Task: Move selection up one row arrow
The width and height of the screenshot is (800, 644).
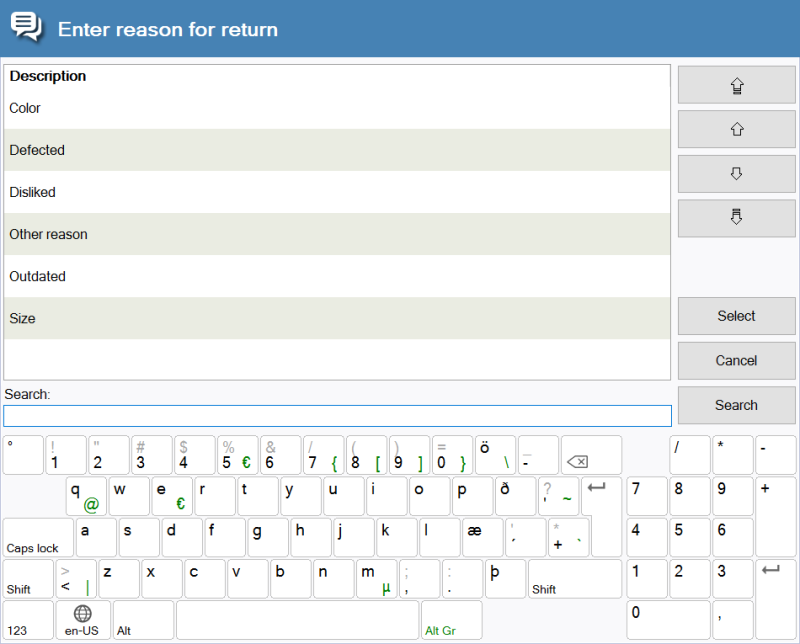Action: [736, 129]
